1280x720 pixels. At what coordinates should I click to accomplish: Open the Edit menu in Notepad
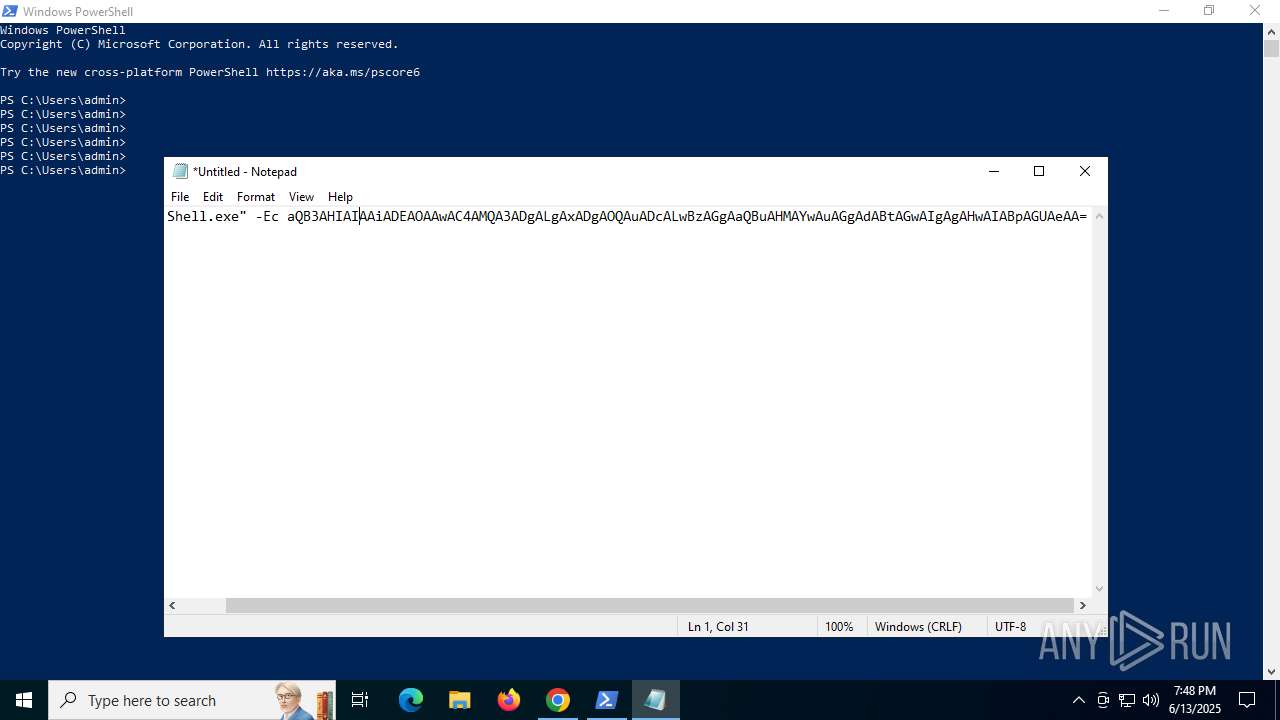coord(213,197)
